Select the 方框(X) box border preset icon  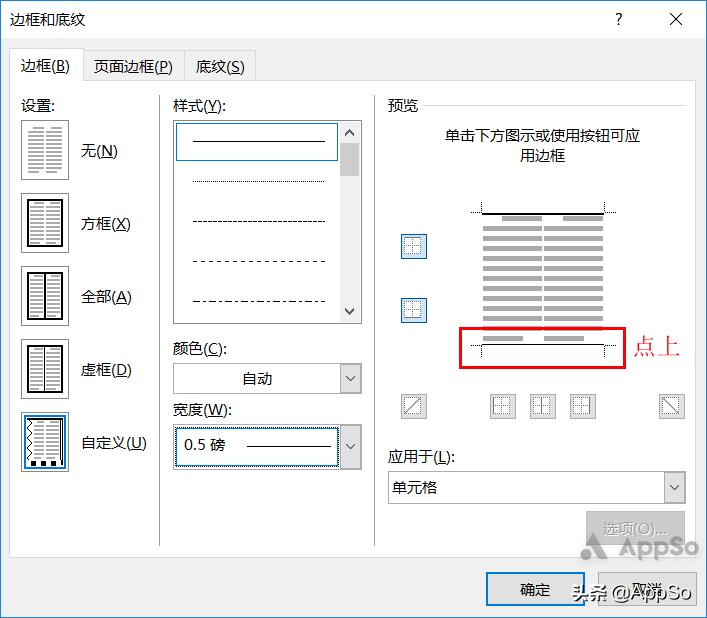point(45,223)
